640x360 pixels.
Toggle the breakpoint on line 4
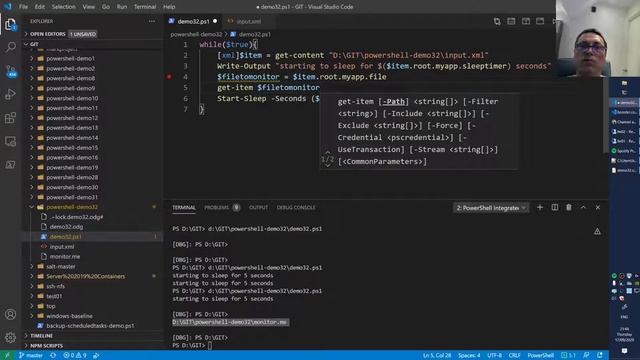pyautogui.click(x=169, y=77)
